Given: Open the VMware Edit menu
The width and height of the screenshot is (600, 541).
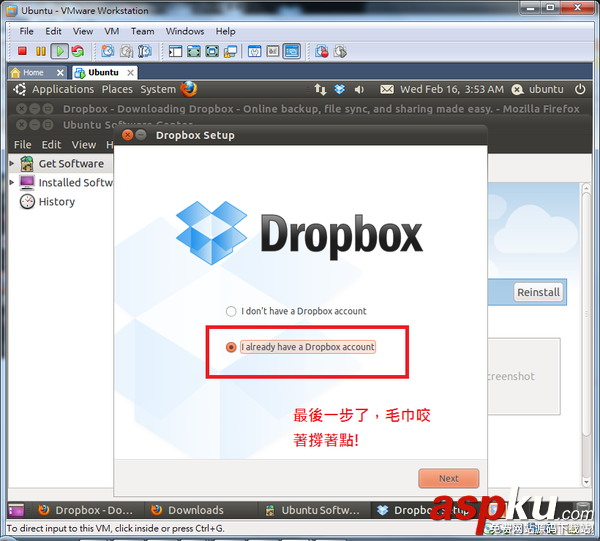Looking at the screenshot, I should coord(53,31).
